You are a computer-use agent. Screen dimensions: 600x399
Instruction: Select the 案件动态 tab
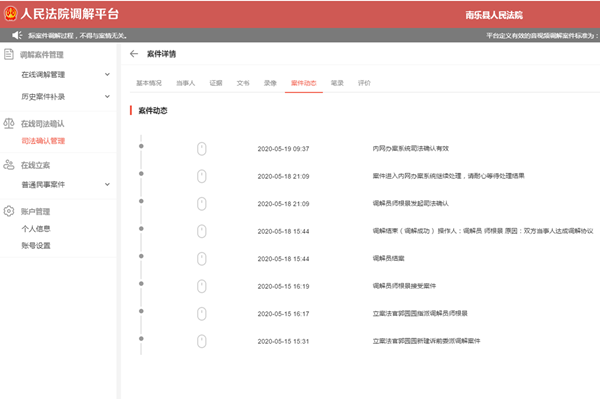point(304,83)
